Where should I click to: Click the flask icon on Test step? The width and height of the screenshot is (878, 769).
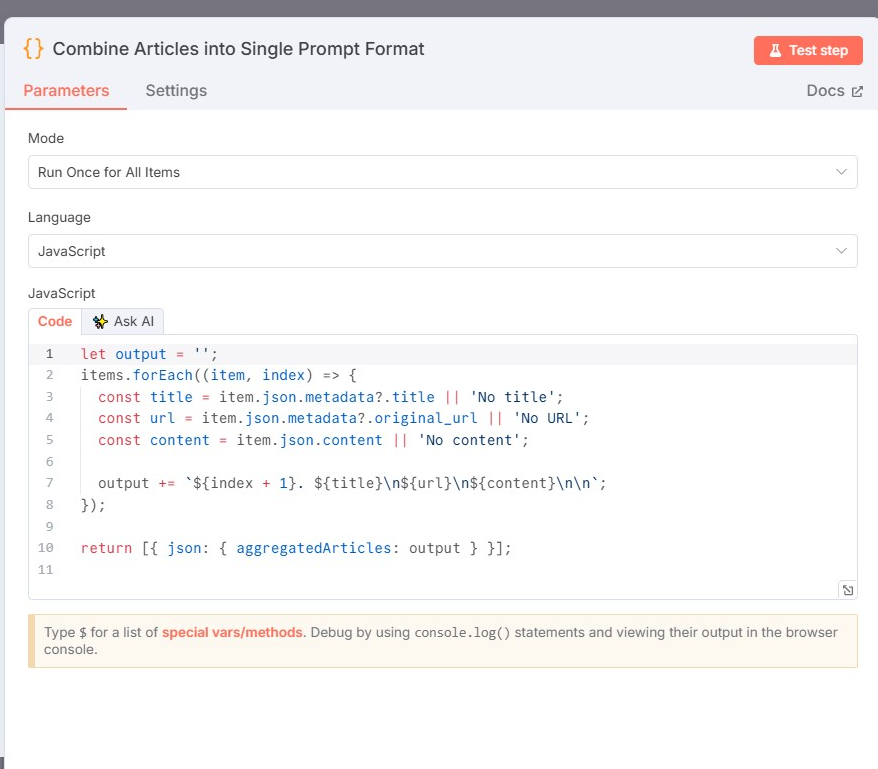pos(775,50)
